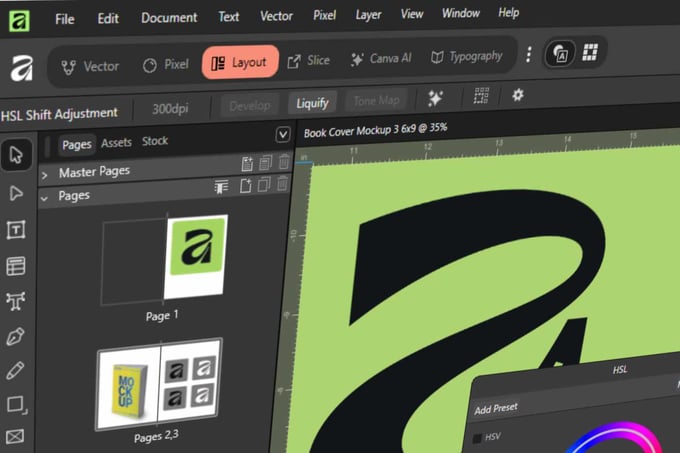This screenshot has width=680, height=453.
Task: Open the Layer menu
Action: tap(368, 15)
